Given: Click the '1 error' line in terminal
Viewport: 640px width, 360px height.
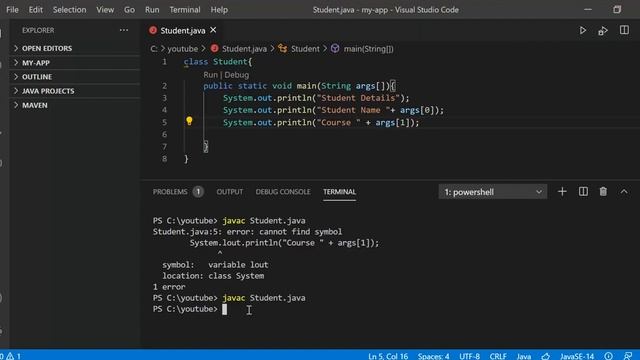Looking at the screenshot, I should (x=169, y=287).
